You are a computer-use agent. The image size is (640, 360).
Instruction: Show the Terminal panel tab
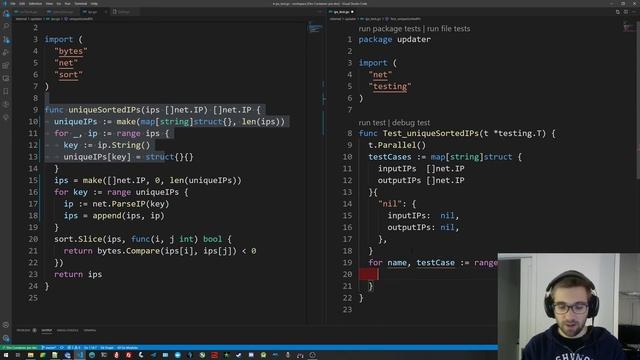pyautogui.click(x=90, y=330)
